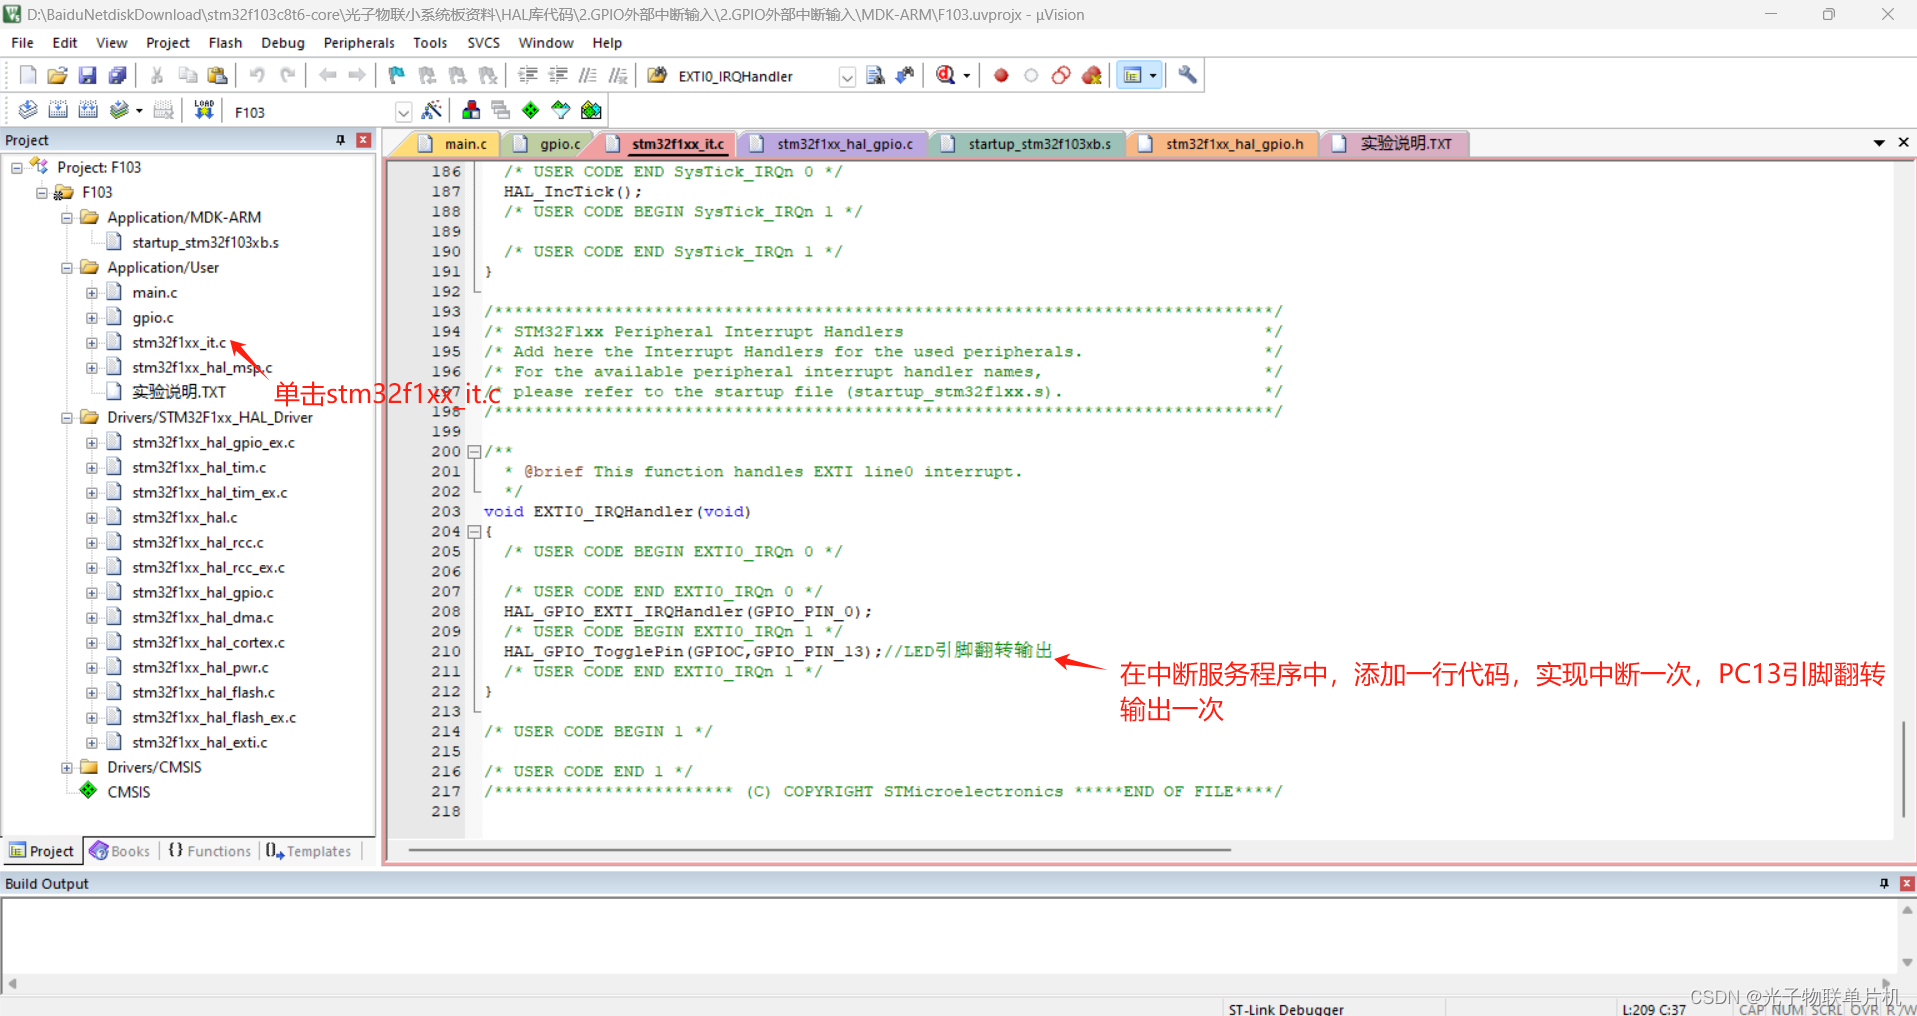Viewport: 1917px width, 1016px height.
Task: Click the EXTI0_IRQHandler search text field
Action: click(755, 77)
